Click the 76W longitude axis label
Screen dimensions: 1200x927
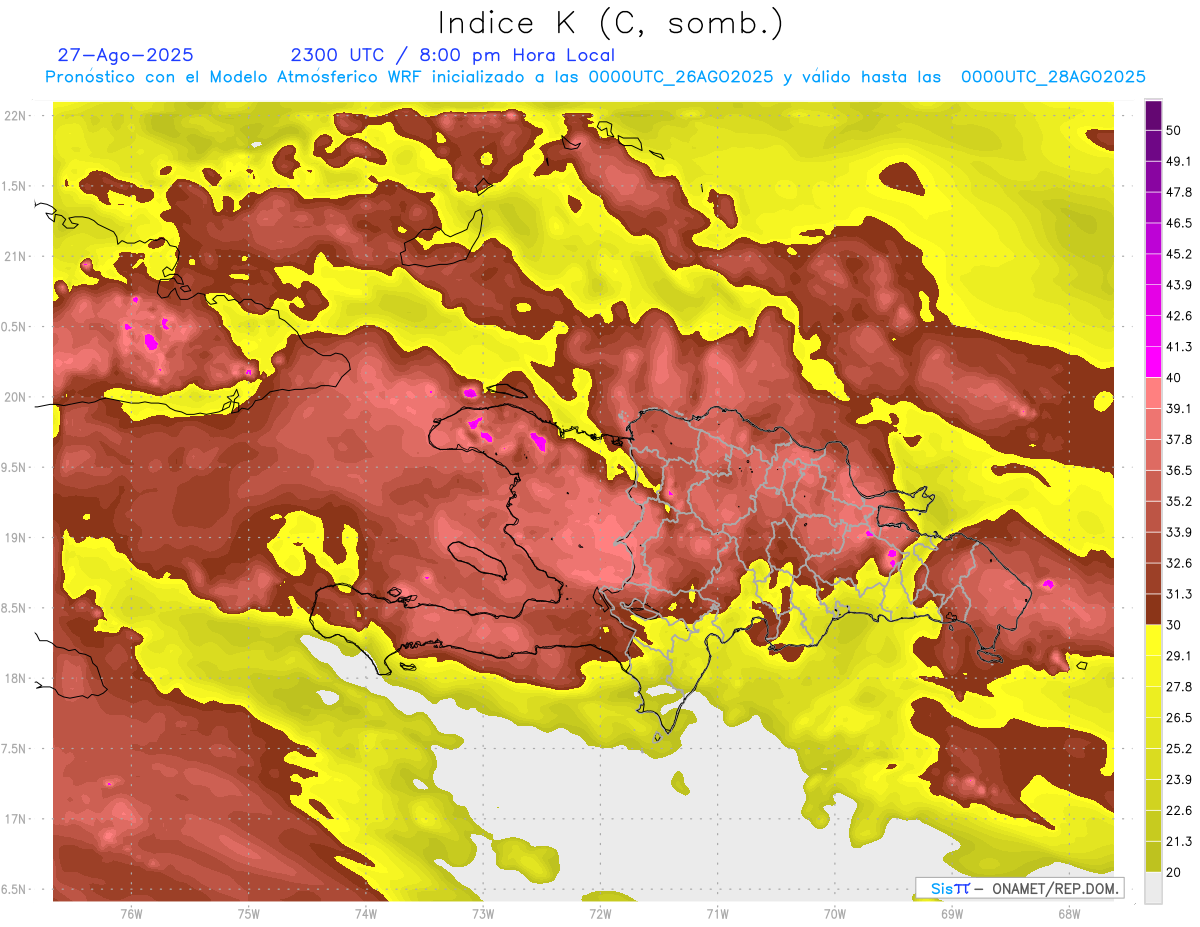pos(131,913)
